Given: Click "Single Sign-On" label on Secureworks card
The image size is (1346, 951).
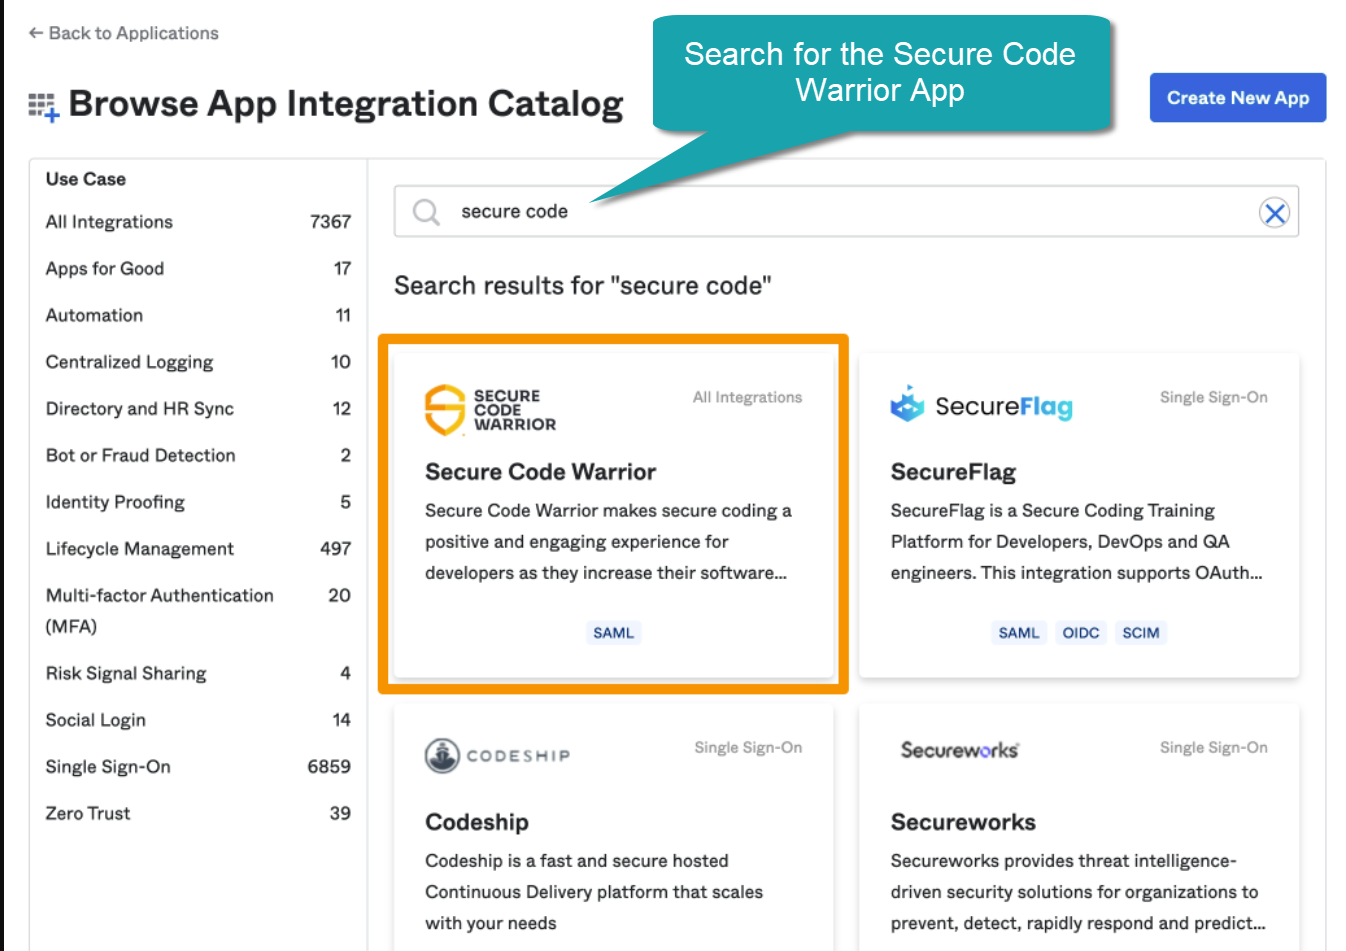Looking at the screenshot, I should point(1213,747).
